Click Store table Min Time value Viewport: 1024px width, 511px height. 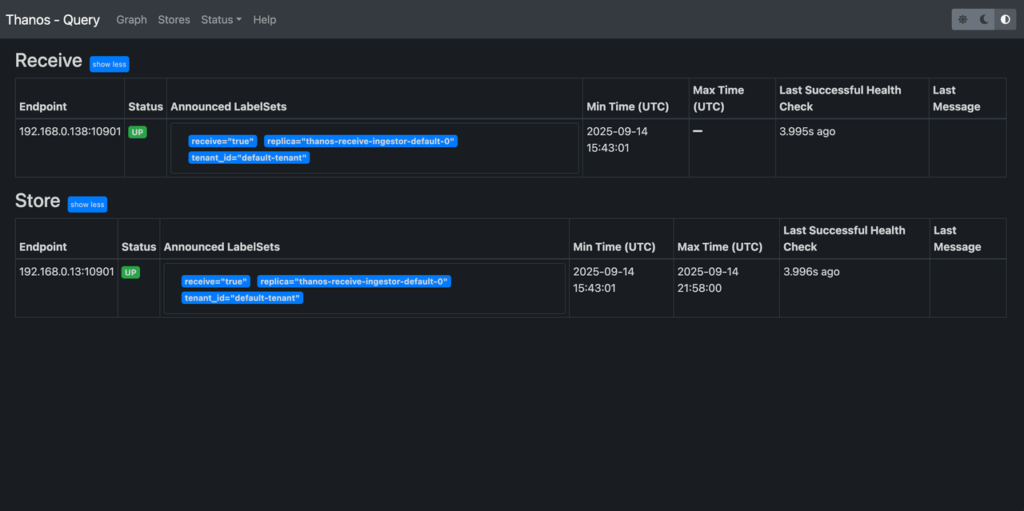603,280
